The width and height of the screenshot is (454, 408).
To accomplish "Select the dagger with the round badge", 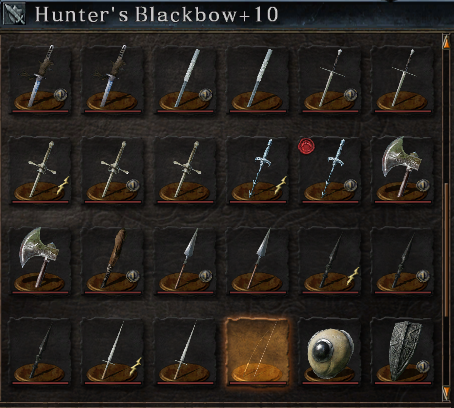I will [40, 79].
